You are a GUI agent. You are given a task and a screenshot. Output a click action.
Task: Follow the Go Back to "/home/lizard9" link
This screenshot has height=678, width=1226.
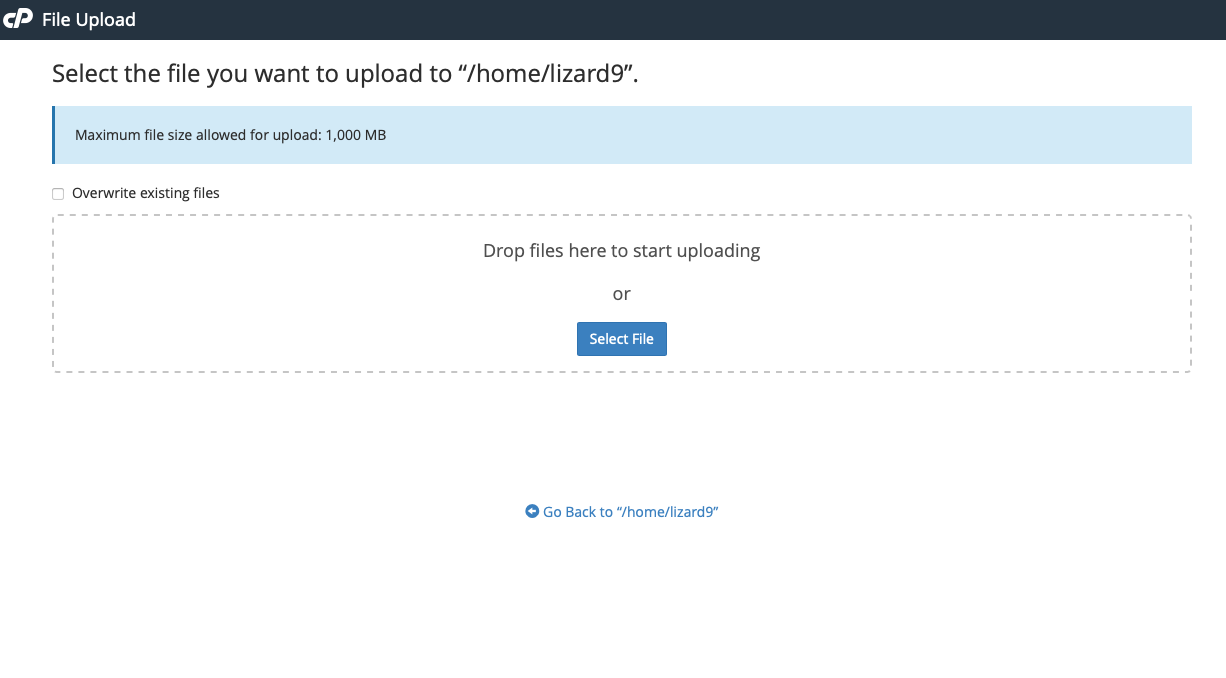point(630,512)
